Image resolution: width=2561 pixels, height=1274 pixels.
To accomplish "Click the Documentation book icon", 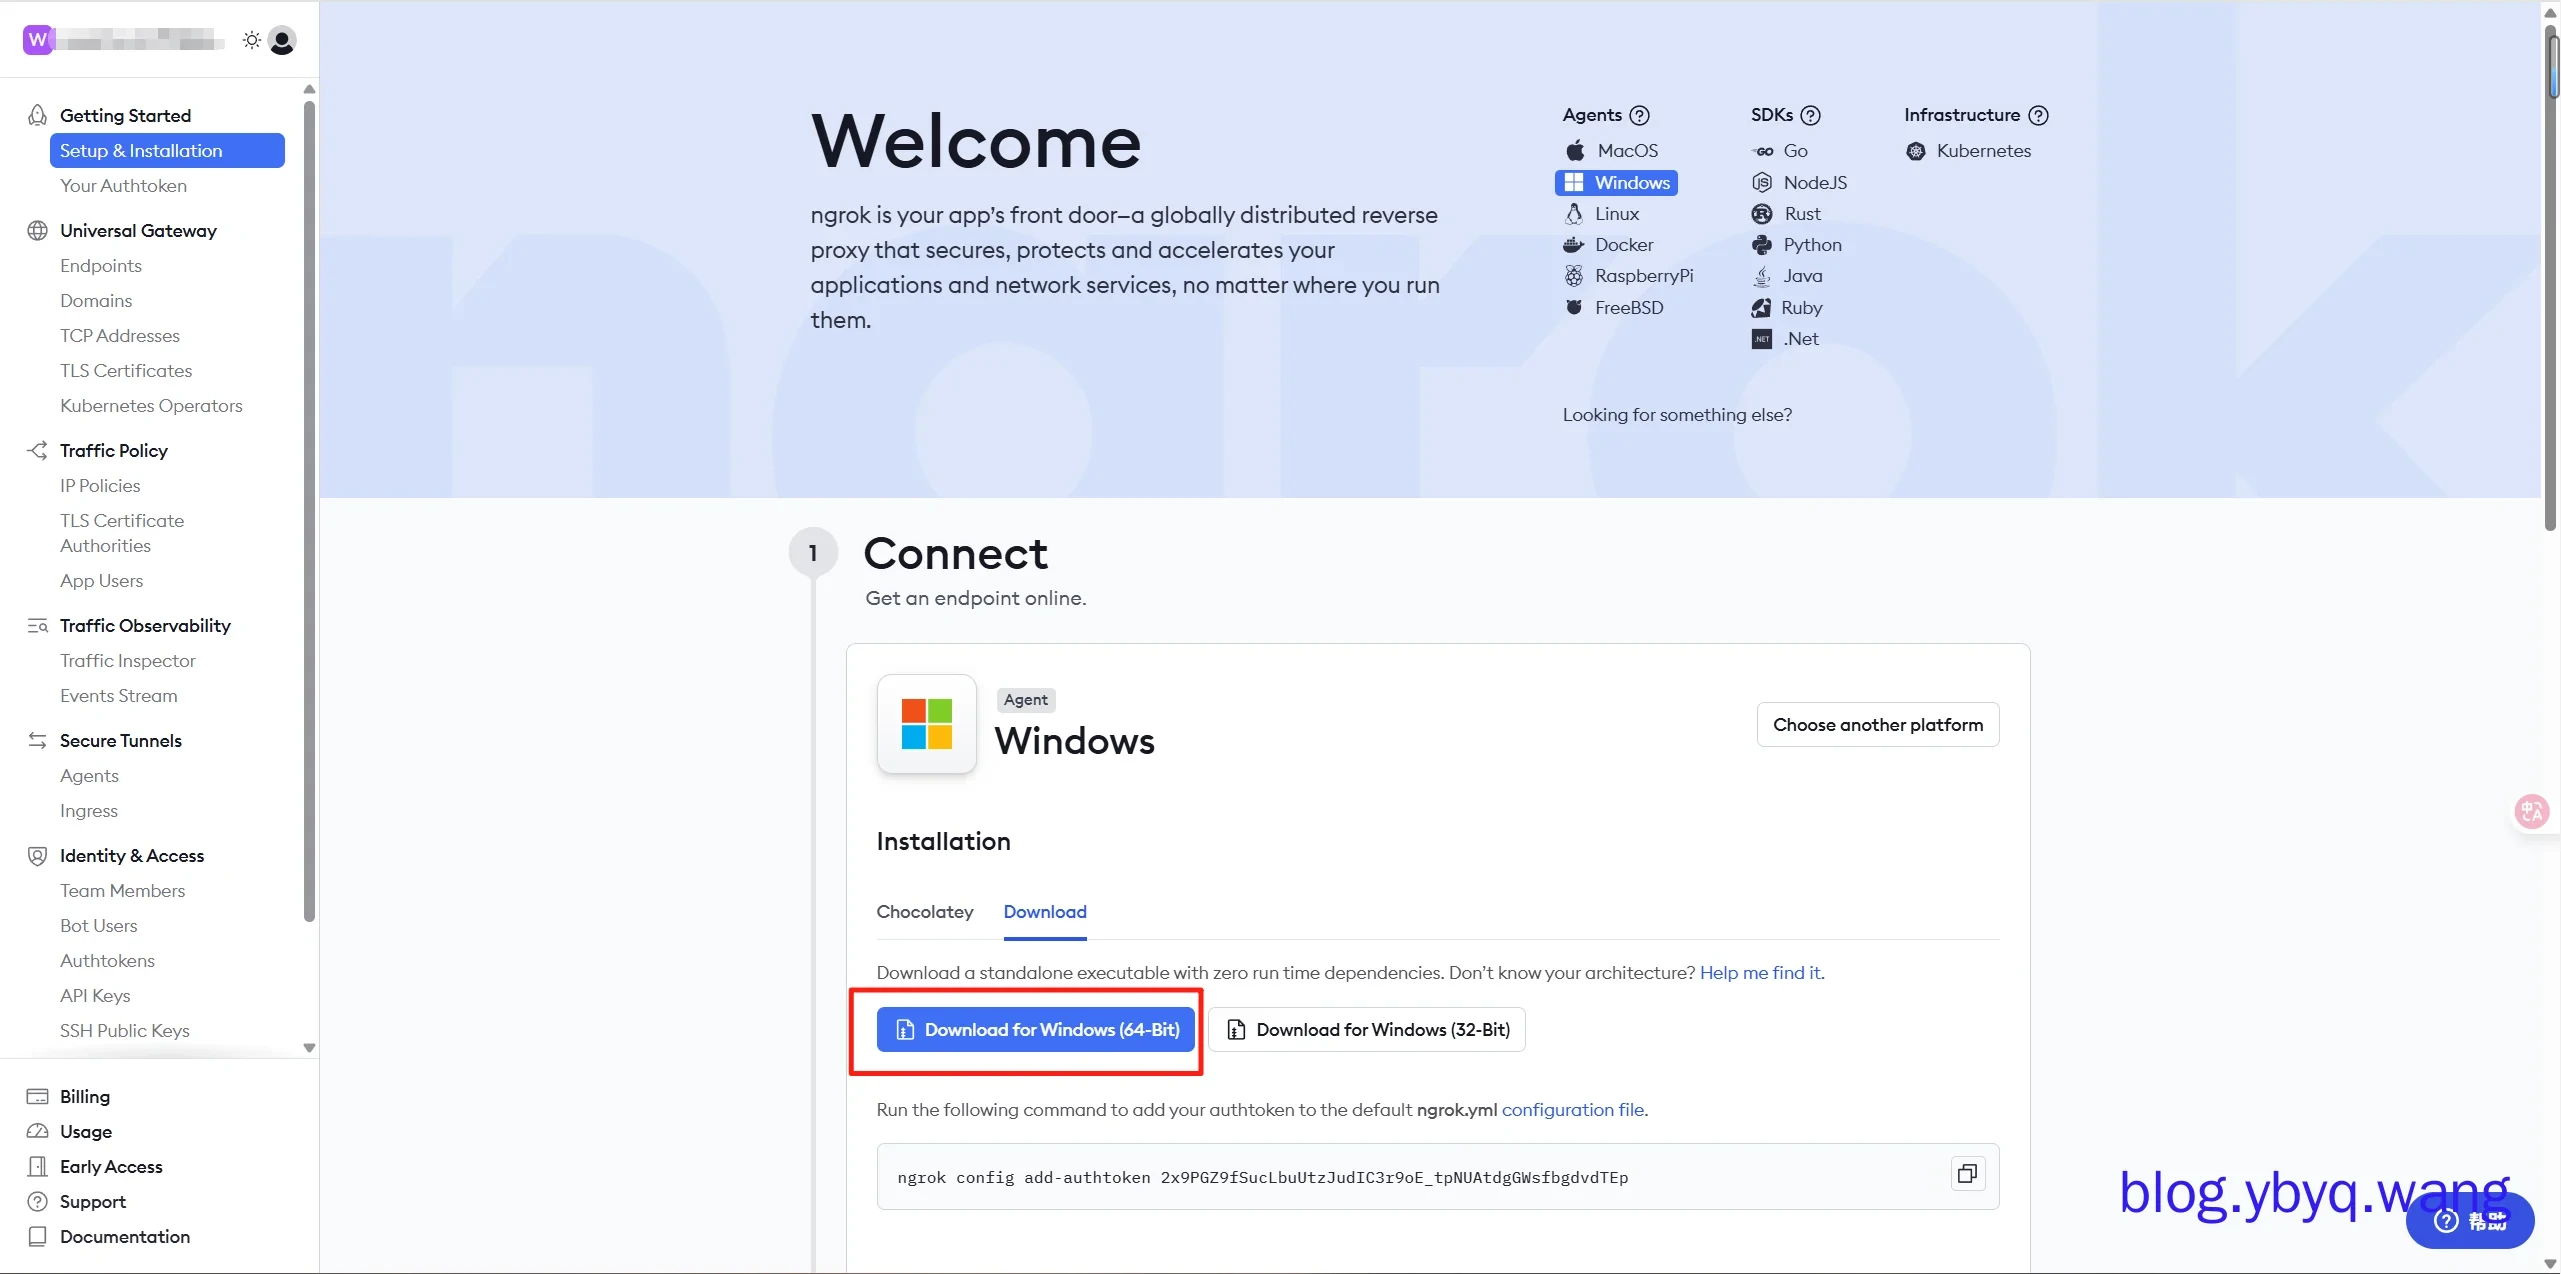I will pyautogui.click(x=37, y=1236).
